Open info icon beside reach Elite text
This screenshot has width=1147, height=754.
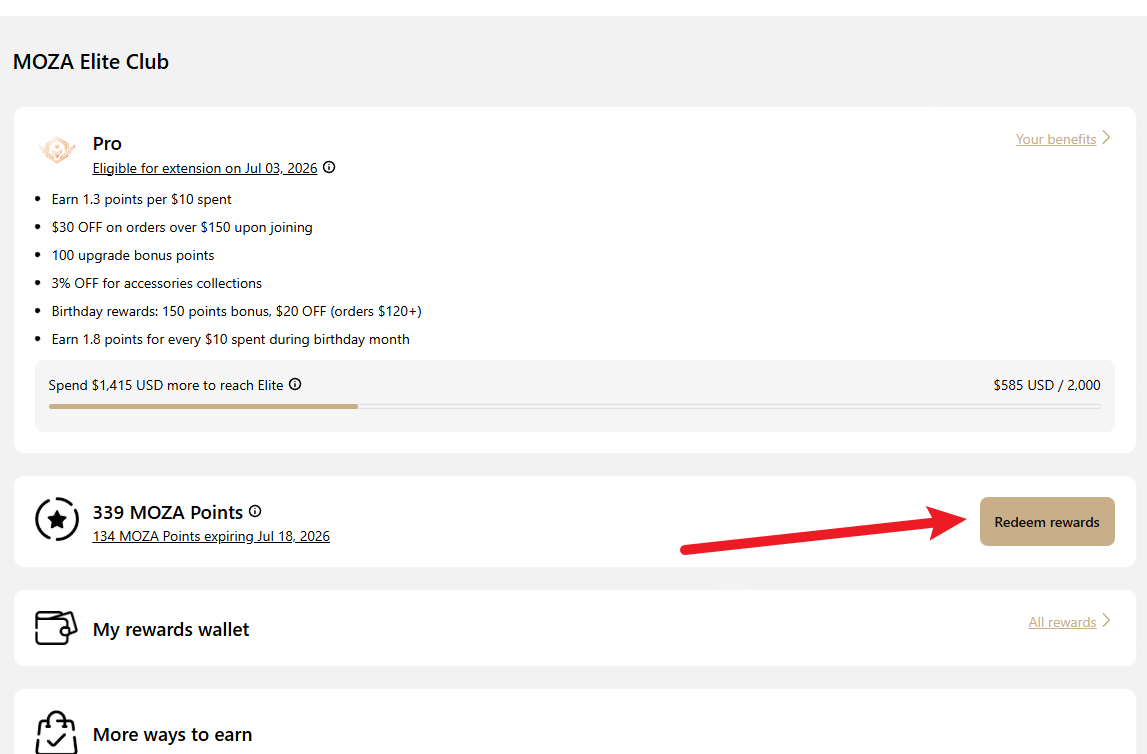pos(295,384)
